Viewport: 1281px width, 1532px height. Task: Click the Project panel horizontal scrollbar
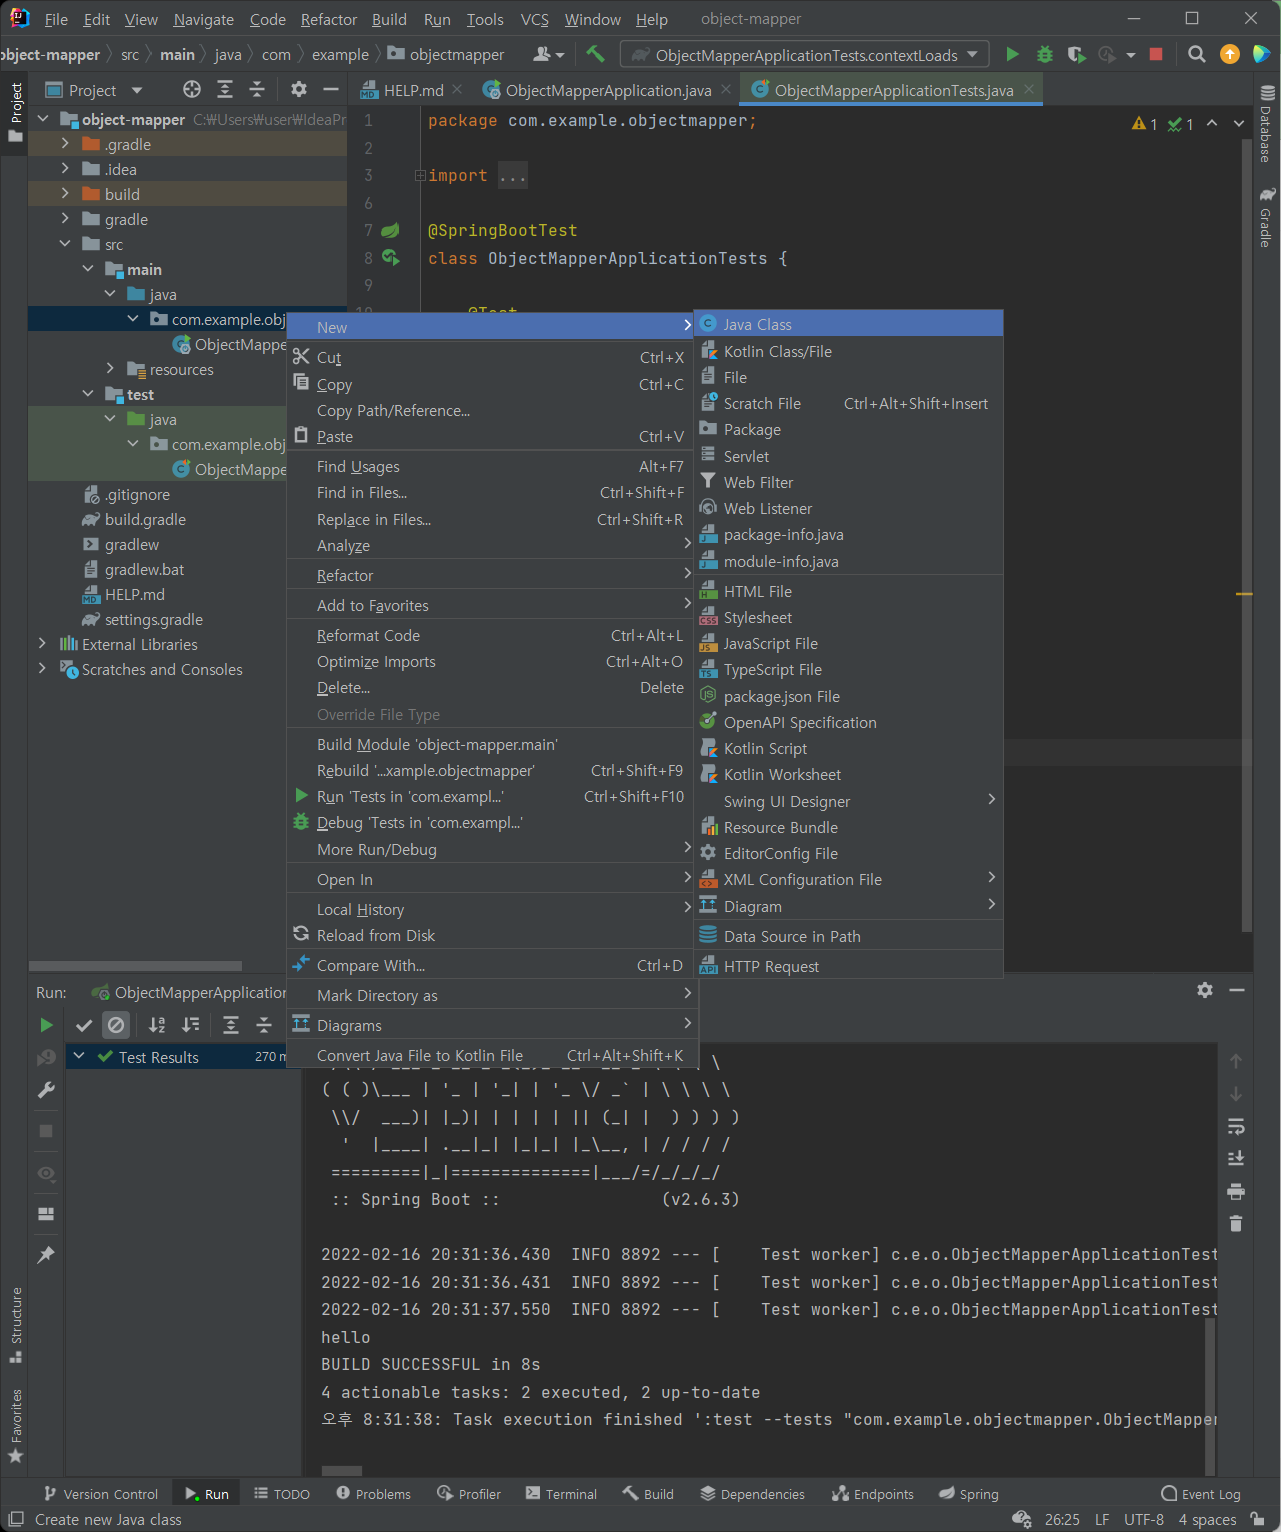click(x=135, y=966)
